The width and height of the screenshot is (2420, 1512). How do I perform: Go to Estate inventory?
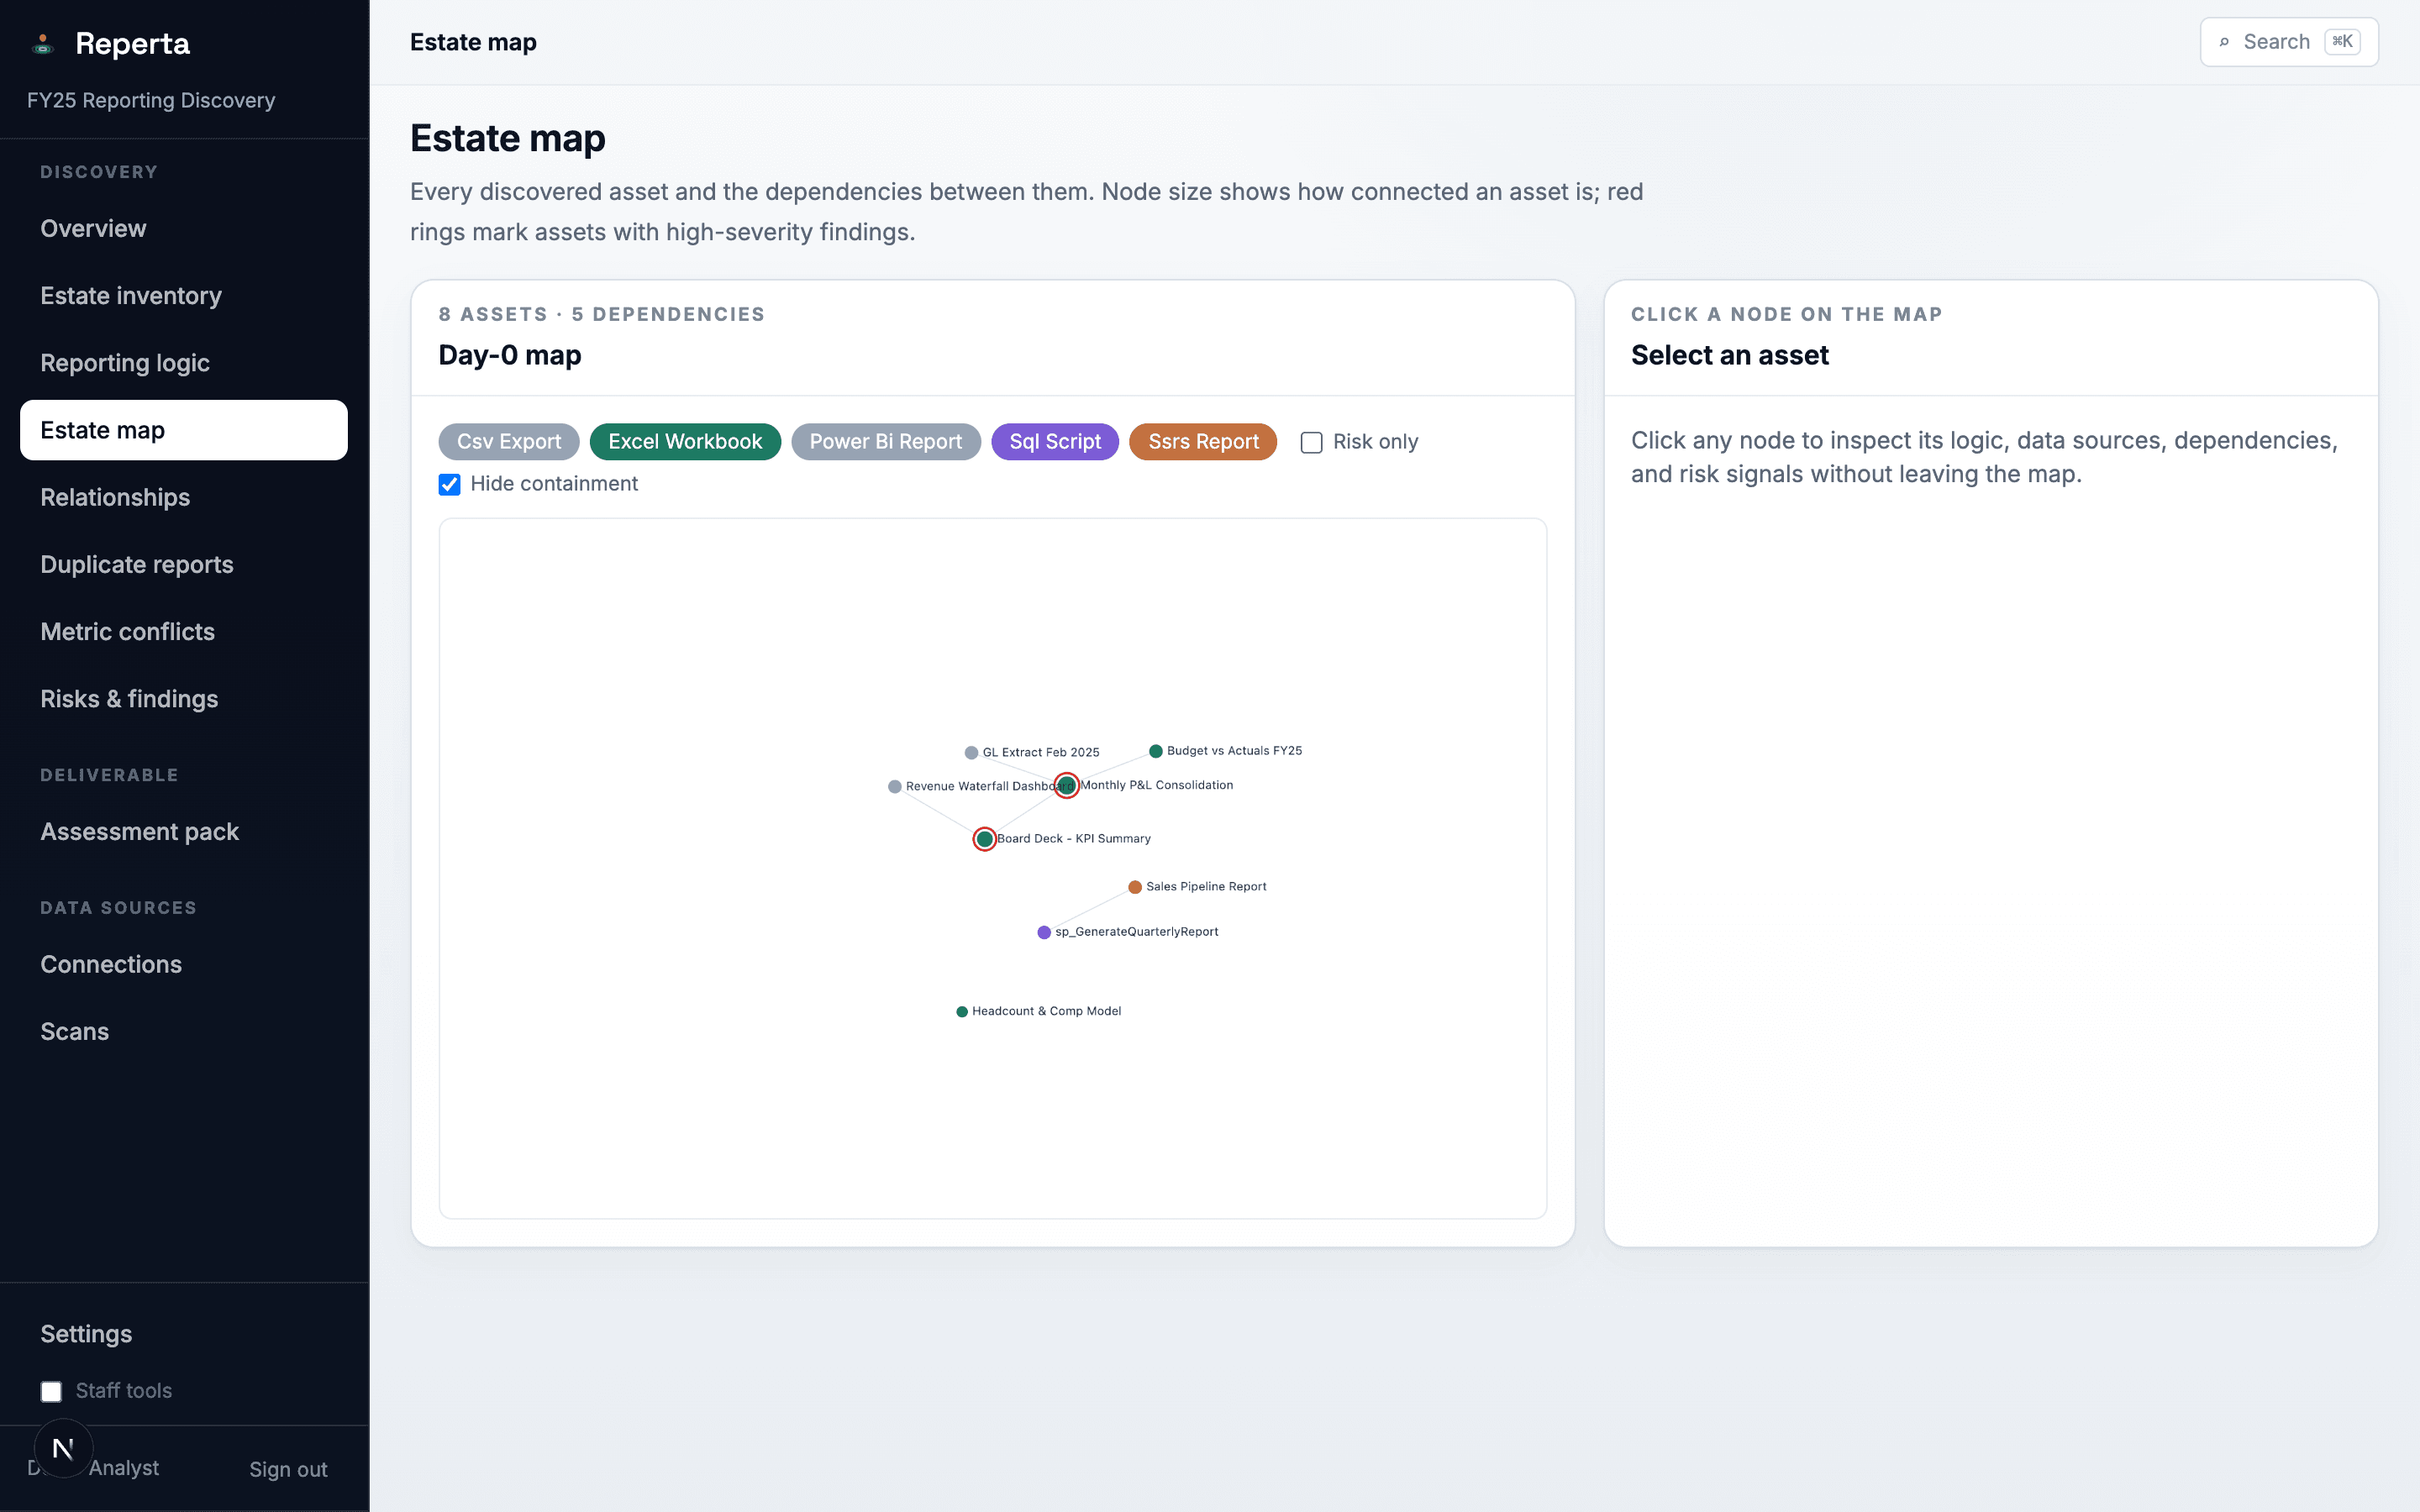184,296
